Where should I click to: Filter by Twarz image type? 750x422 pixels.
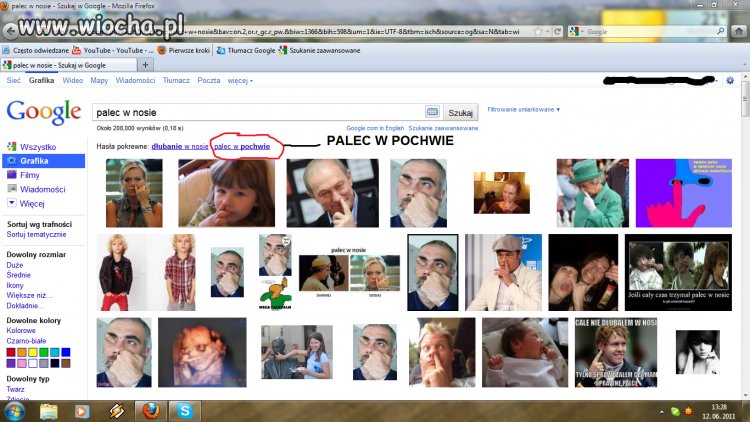(15, 389)
